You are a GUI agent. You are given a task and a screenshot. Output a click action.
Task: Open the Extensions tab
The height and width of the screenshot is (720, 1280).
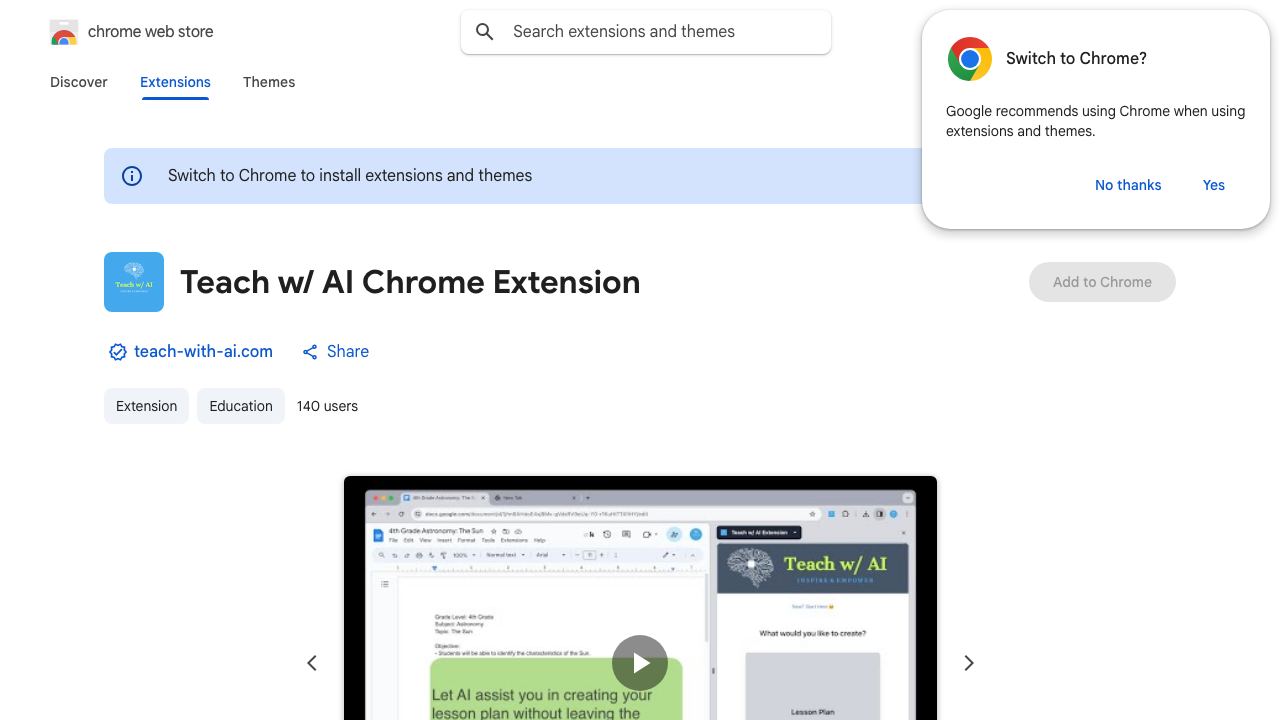[175, 82]
